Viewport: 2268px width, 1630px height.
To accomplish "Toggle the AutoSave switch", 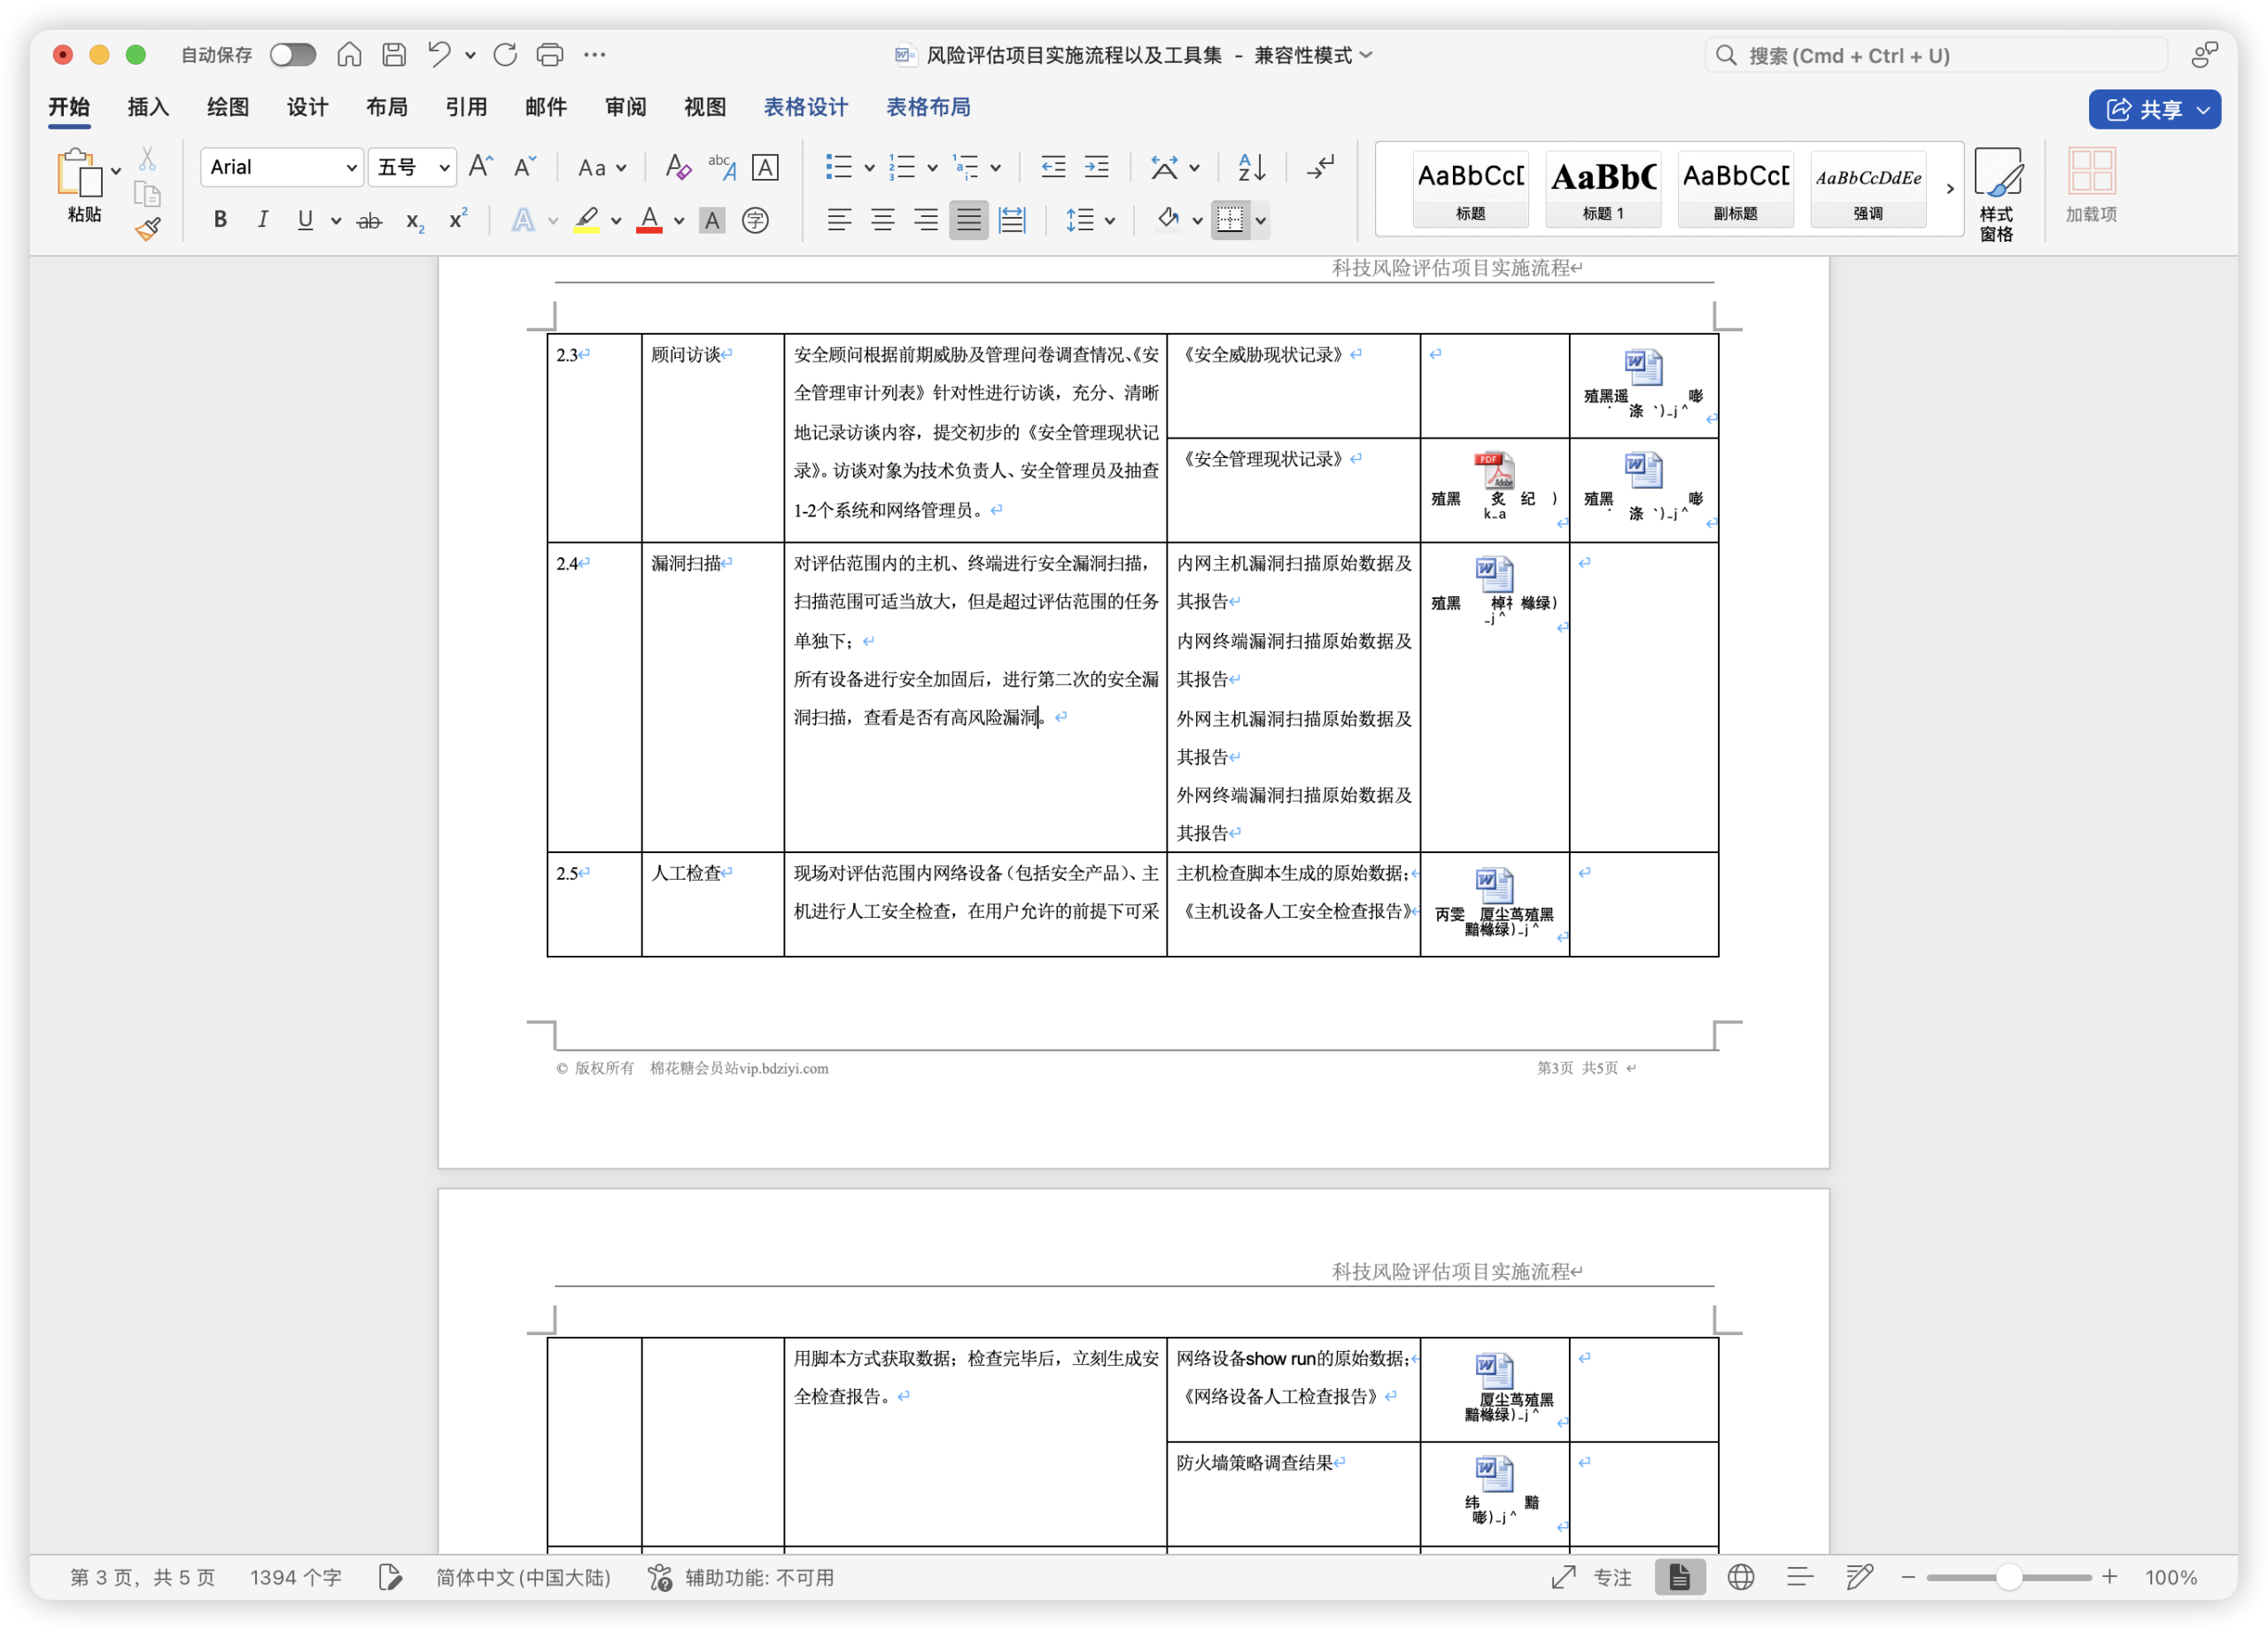I will [293, 55].
